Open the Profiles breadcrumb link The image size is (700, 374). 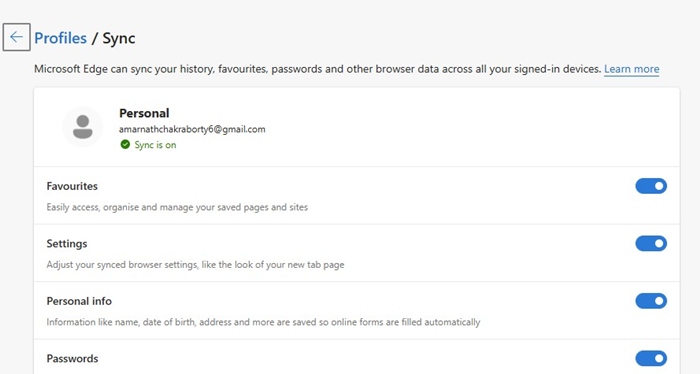(60, 38)
